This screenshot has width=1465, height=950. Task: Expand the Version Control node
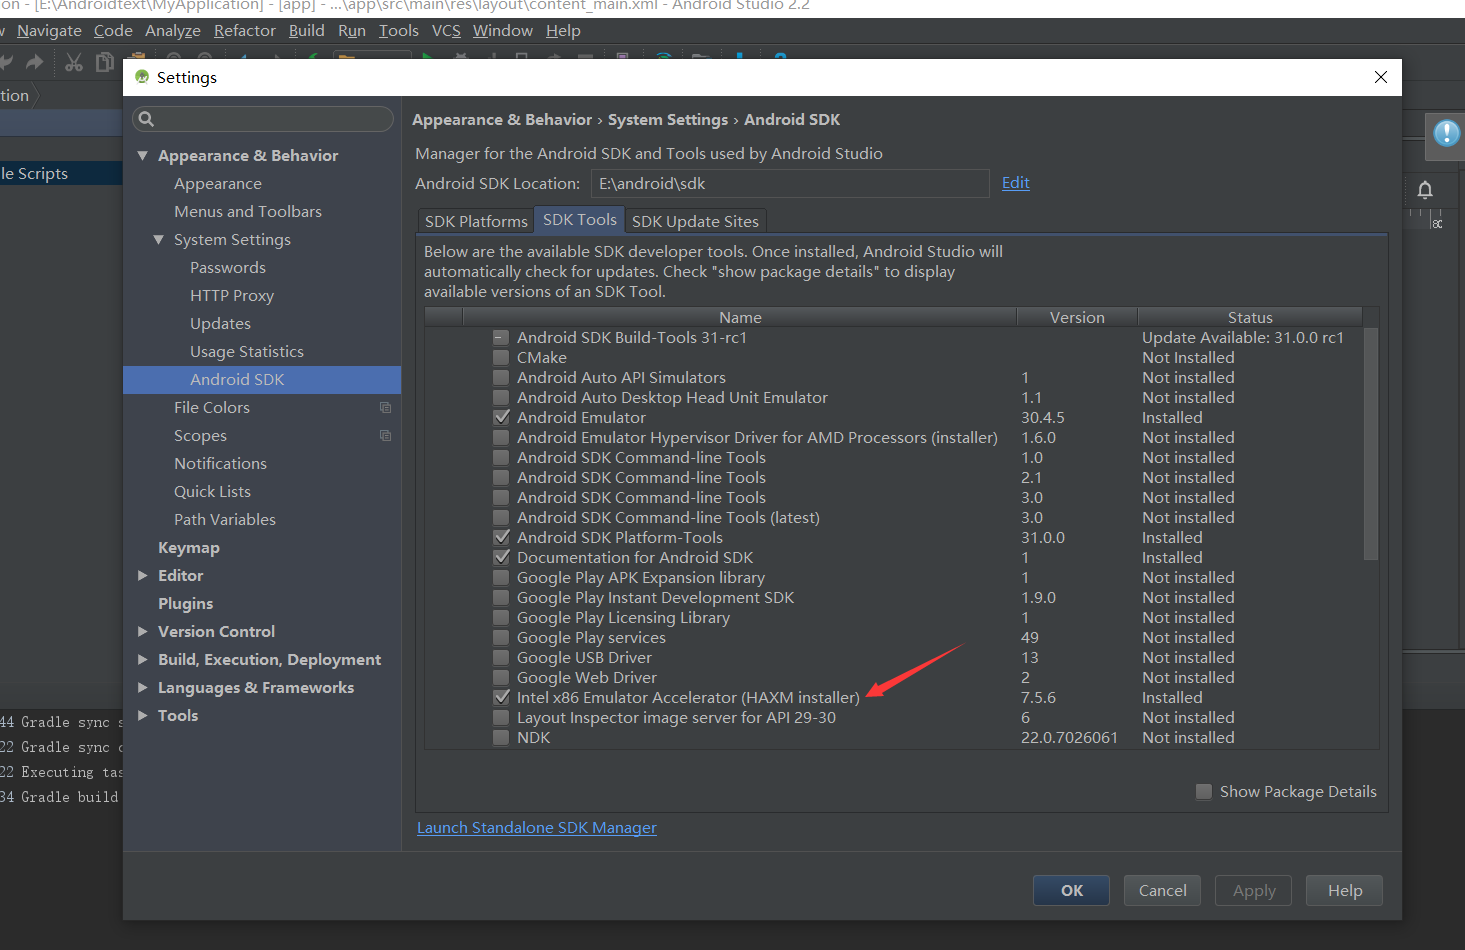point(142,632)
